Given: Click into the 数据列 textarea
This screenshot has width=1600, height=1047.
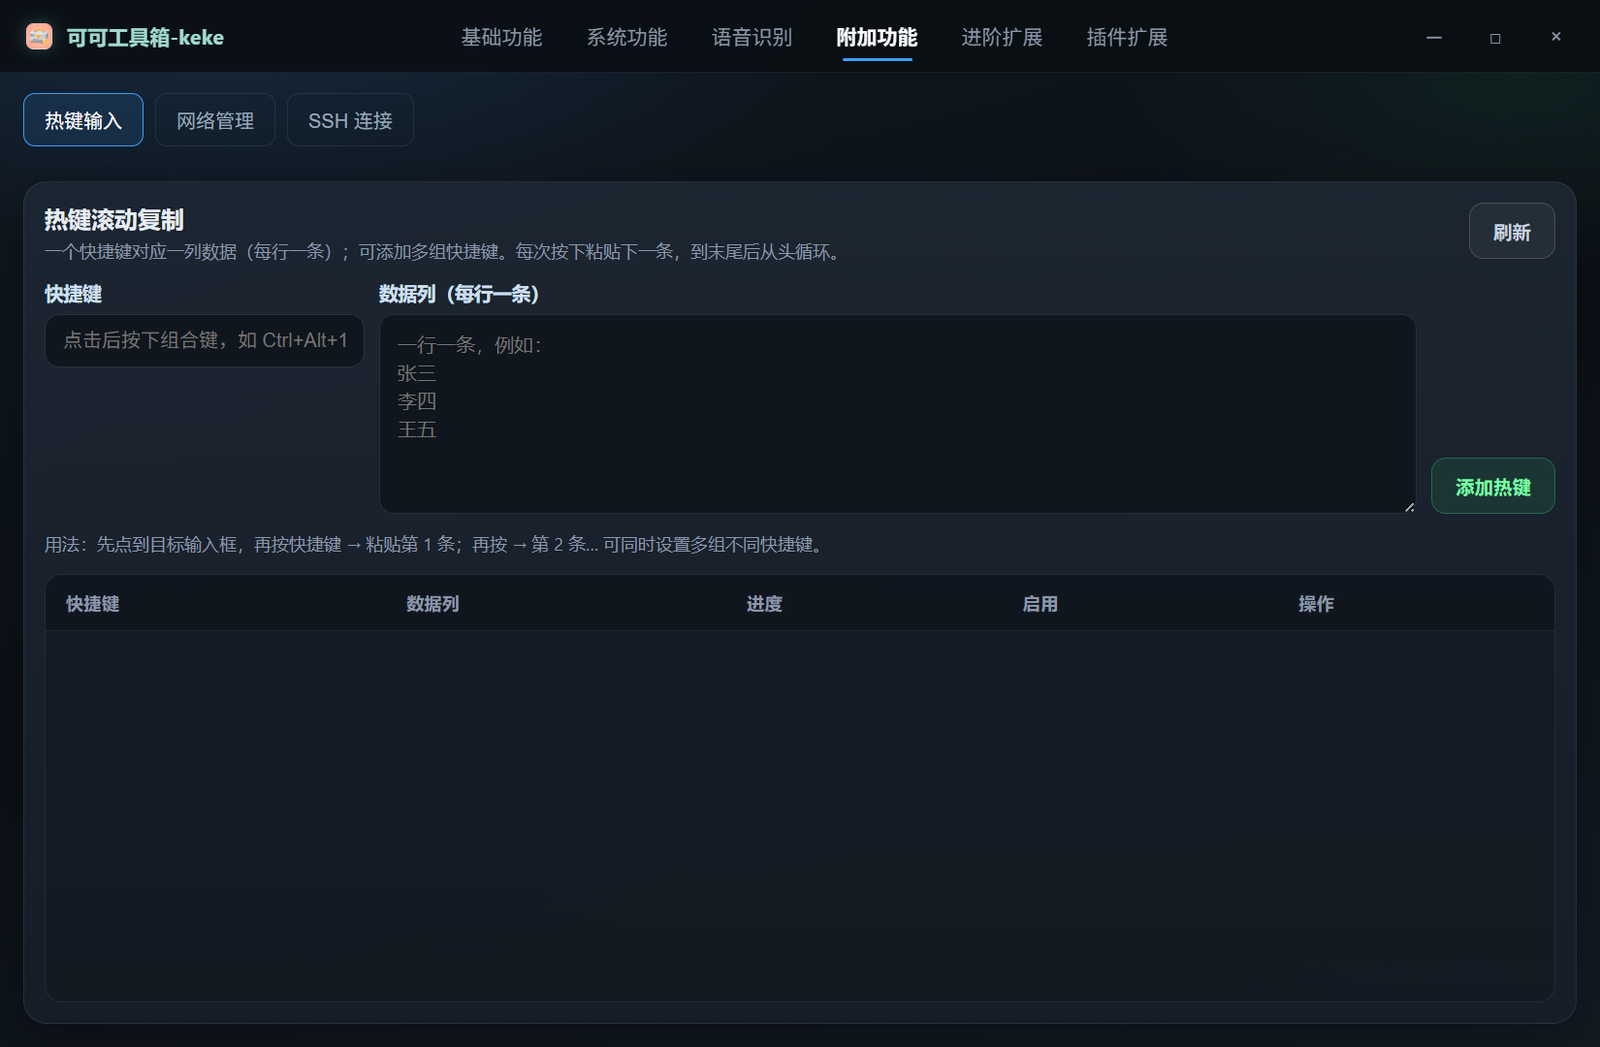Looking at the screenshot, I should [897, 414].
